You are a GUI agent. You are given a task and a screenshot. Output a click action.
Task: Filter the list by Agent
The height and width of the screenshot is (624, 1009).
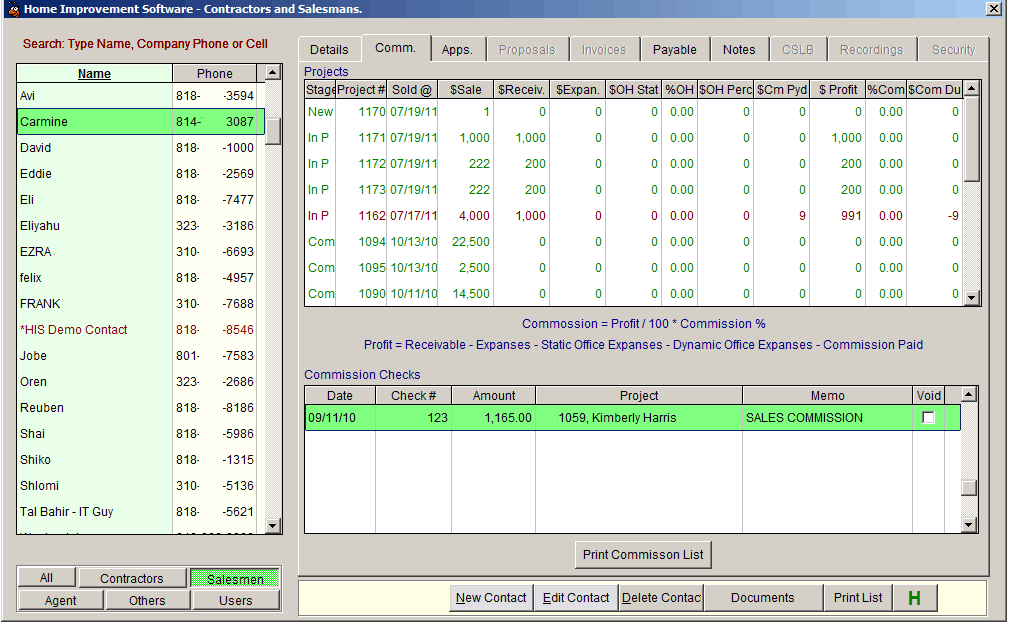point(60,600)
